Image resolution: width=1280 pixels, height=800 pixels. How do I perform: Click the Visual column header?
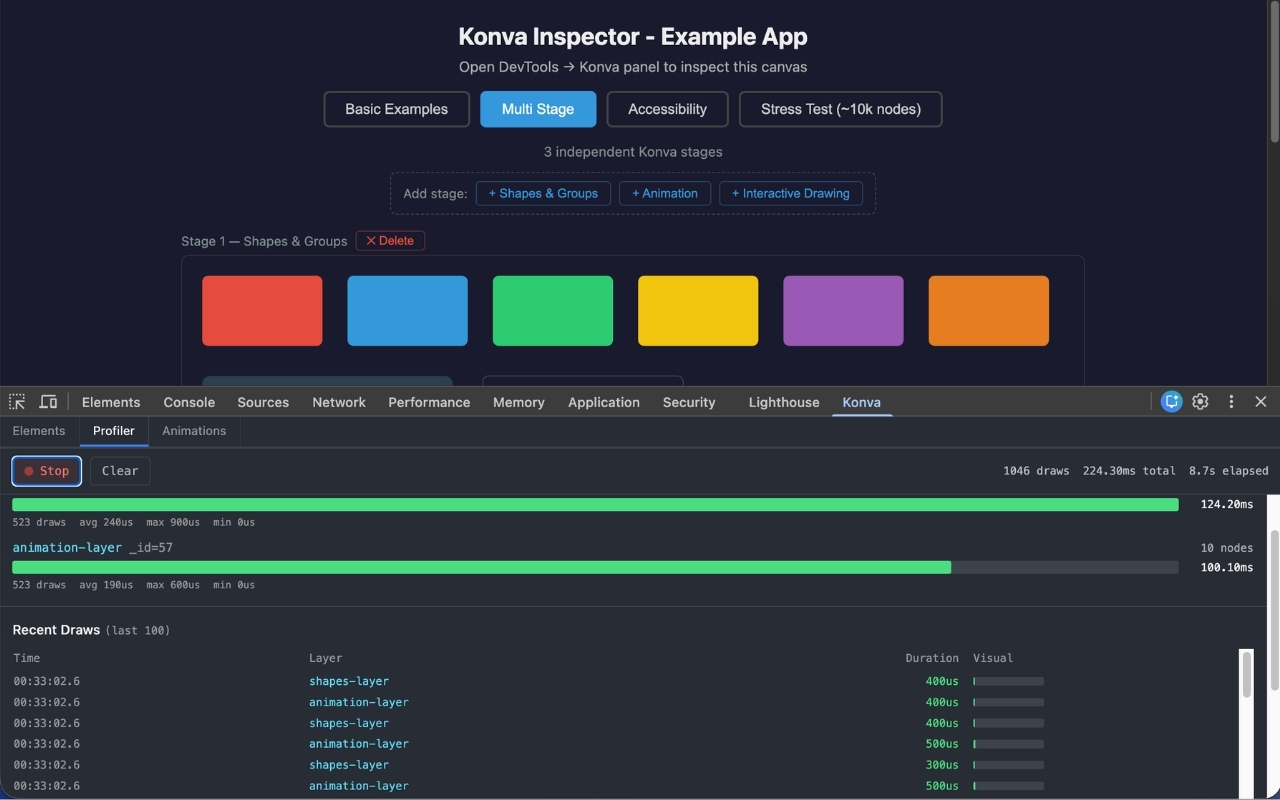point(993,658)
